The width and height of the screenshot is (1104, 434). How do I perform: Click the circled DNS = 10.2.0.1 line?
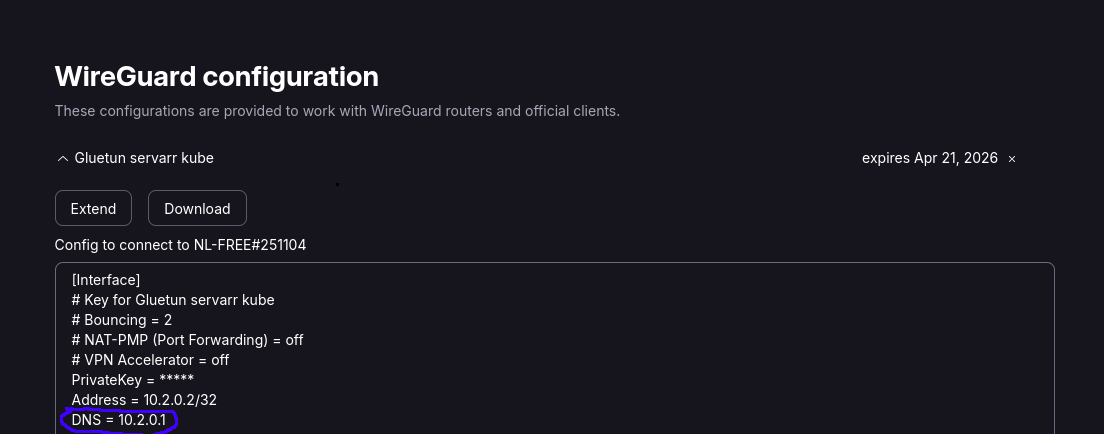coord(119,421)
